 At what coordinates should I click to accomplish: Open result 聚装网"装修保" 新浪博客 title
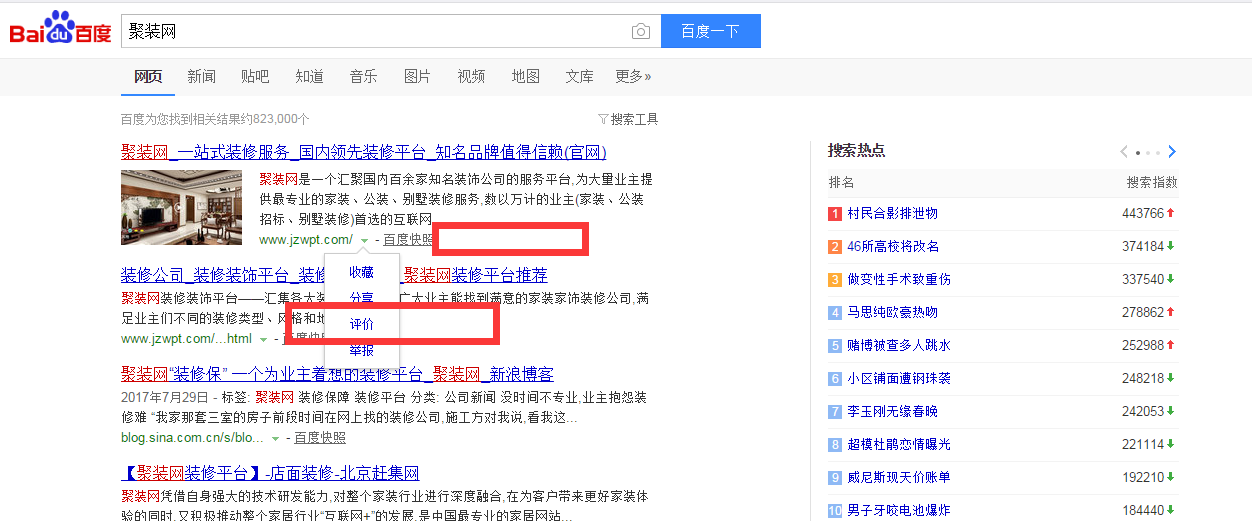pos(337,374)
